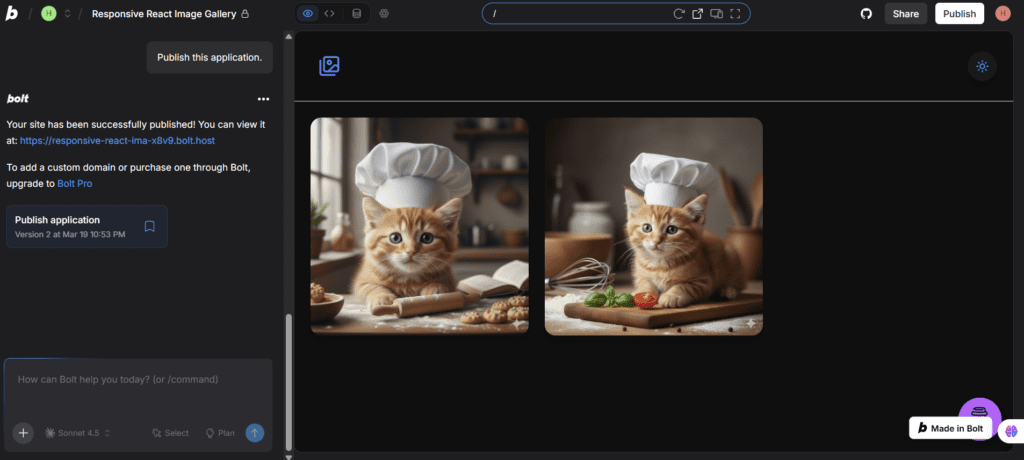Toggle the preview eye view mode
Image resolution: width=1024 pixels, height=460 pixels.
click(x=308, y=14)
